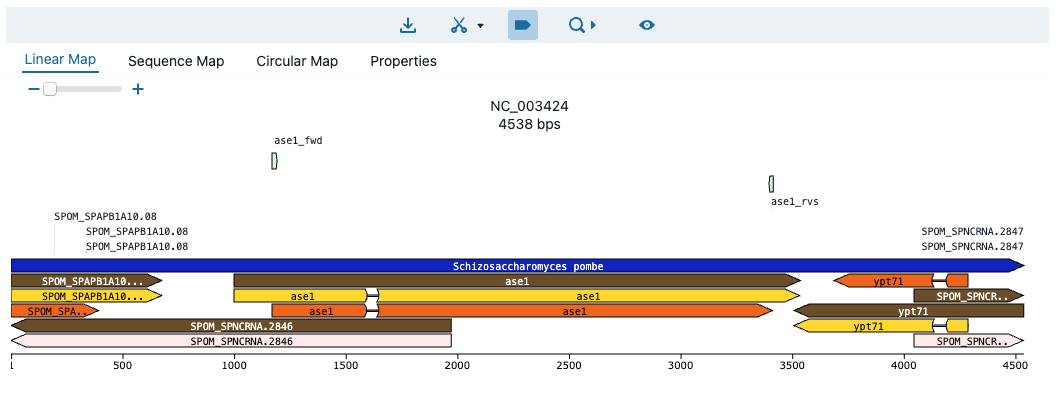Screen dimensions: 1060x394
Task: Select the orange SPOM_SPA.. feature
Action: tap(55, 311)
